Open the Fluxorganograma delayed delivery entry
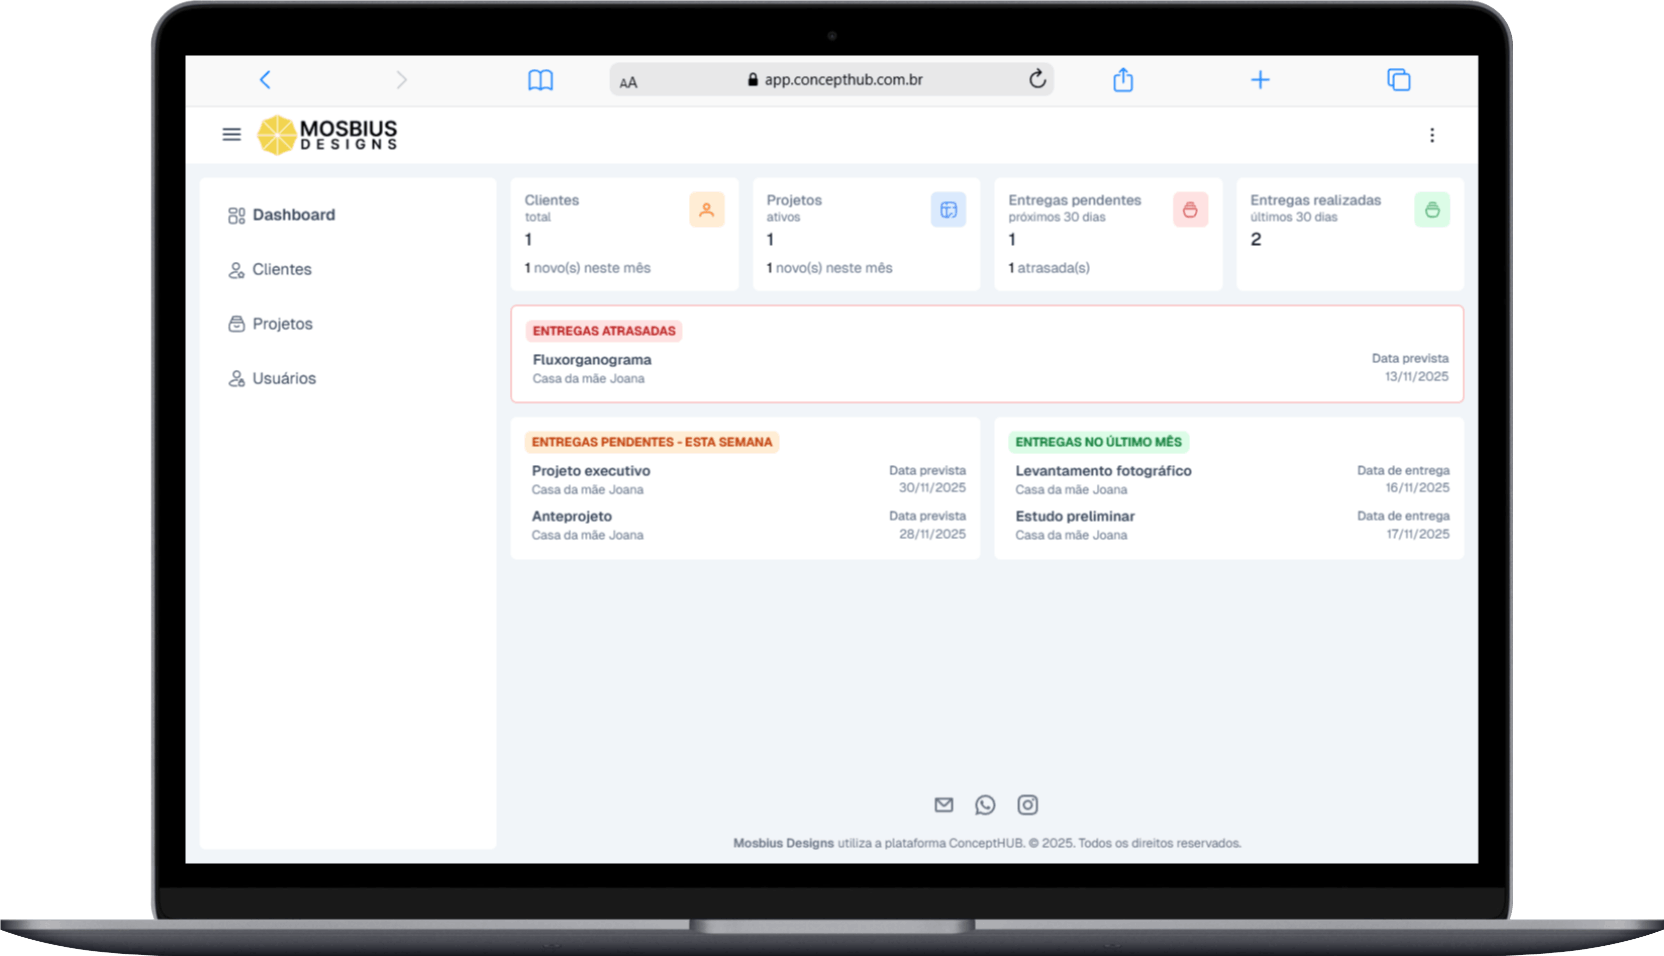The width and height of the screenshot is (1664, 956). (x=591, y=359)
